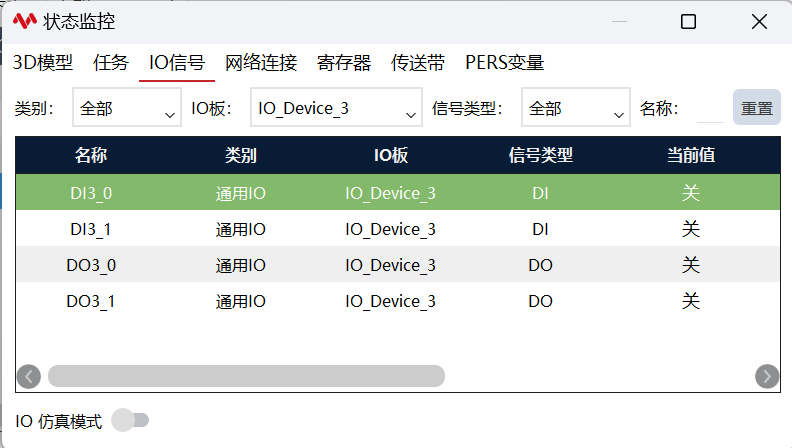Minimize the 状态监控 window
The image size is (792, 448).
619,22
